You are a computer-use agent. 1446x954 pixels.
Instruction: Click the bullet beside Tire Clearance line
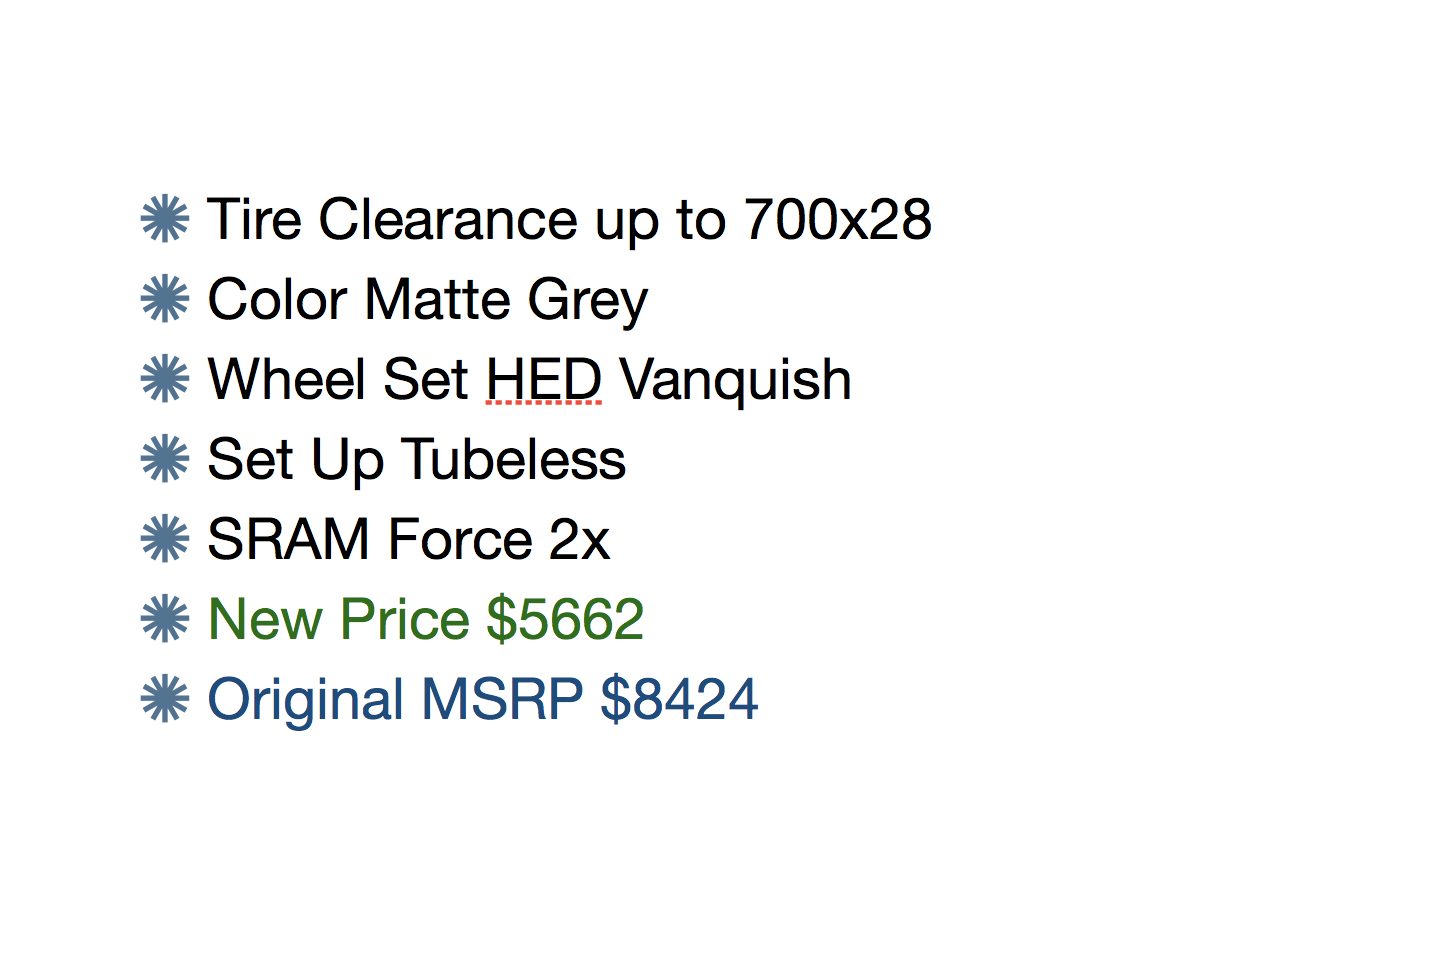[165, 219]
